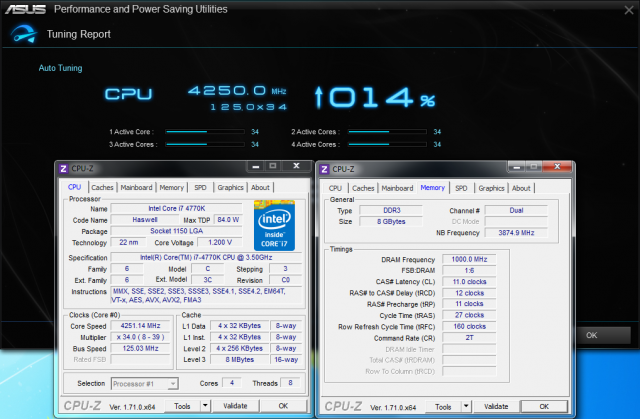Click the 4250.0 MHz CPU frequency readout

tap(237, 91)
